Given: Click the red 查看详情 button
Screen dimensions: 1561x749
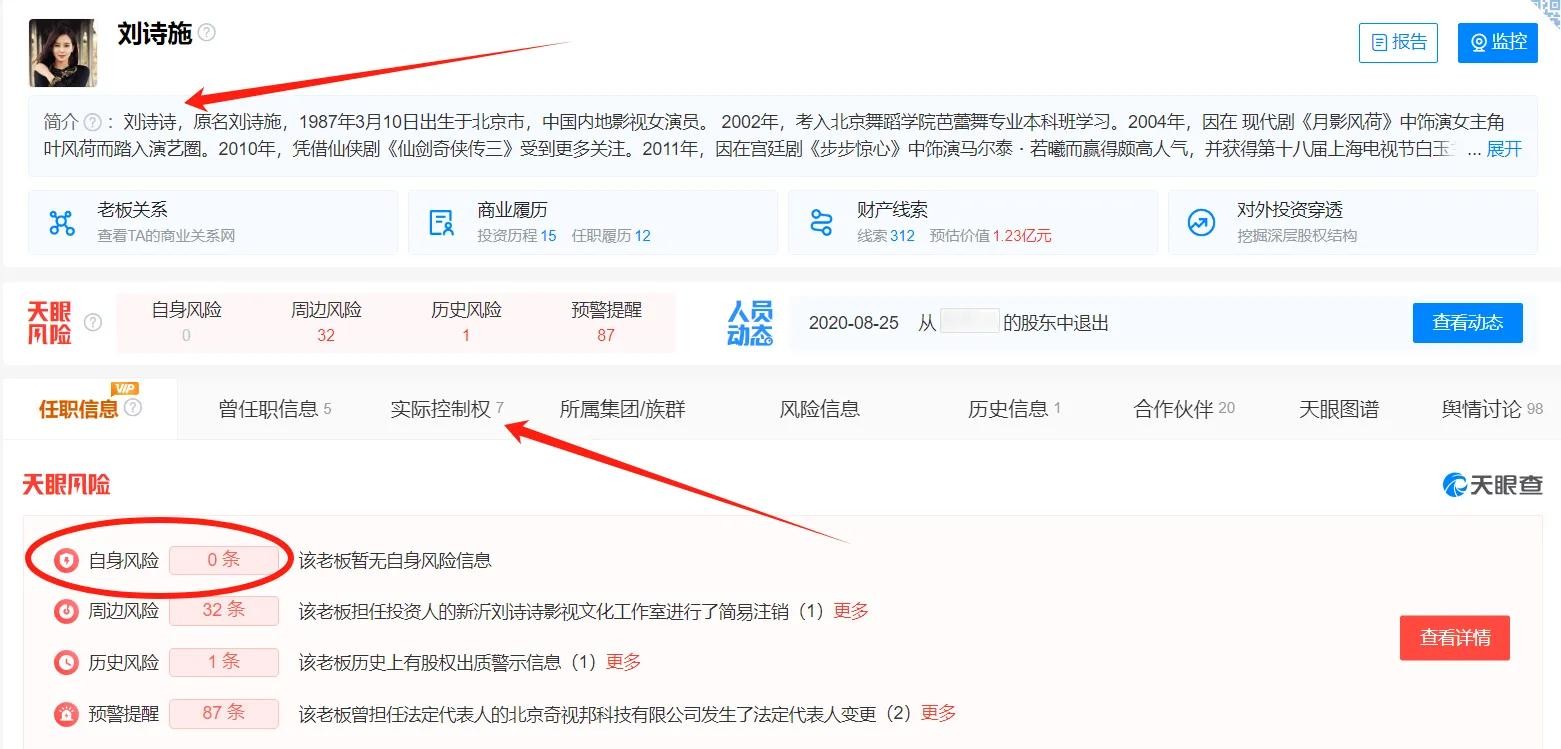Looking at the screenshot, I should coord(1455,637).
